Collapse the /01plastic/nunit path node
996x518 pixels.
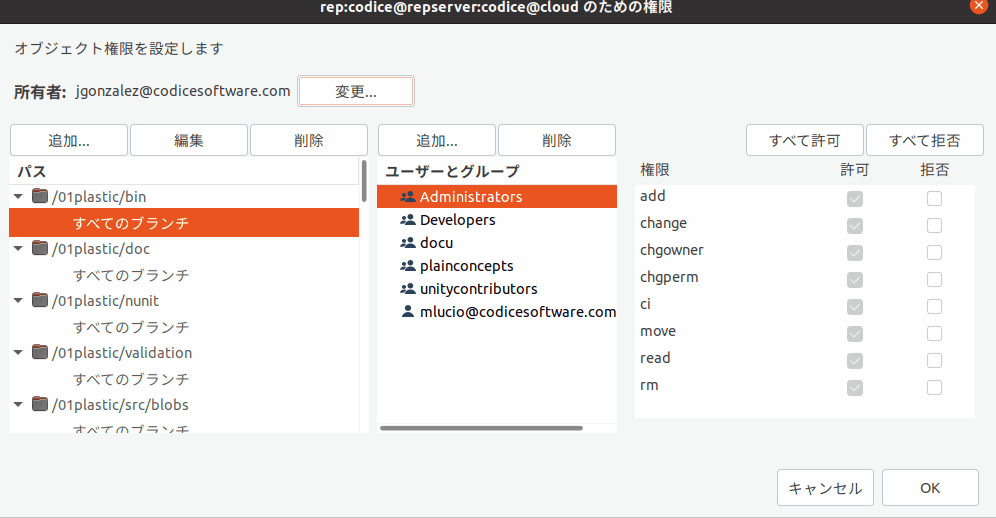coord(18,301)
